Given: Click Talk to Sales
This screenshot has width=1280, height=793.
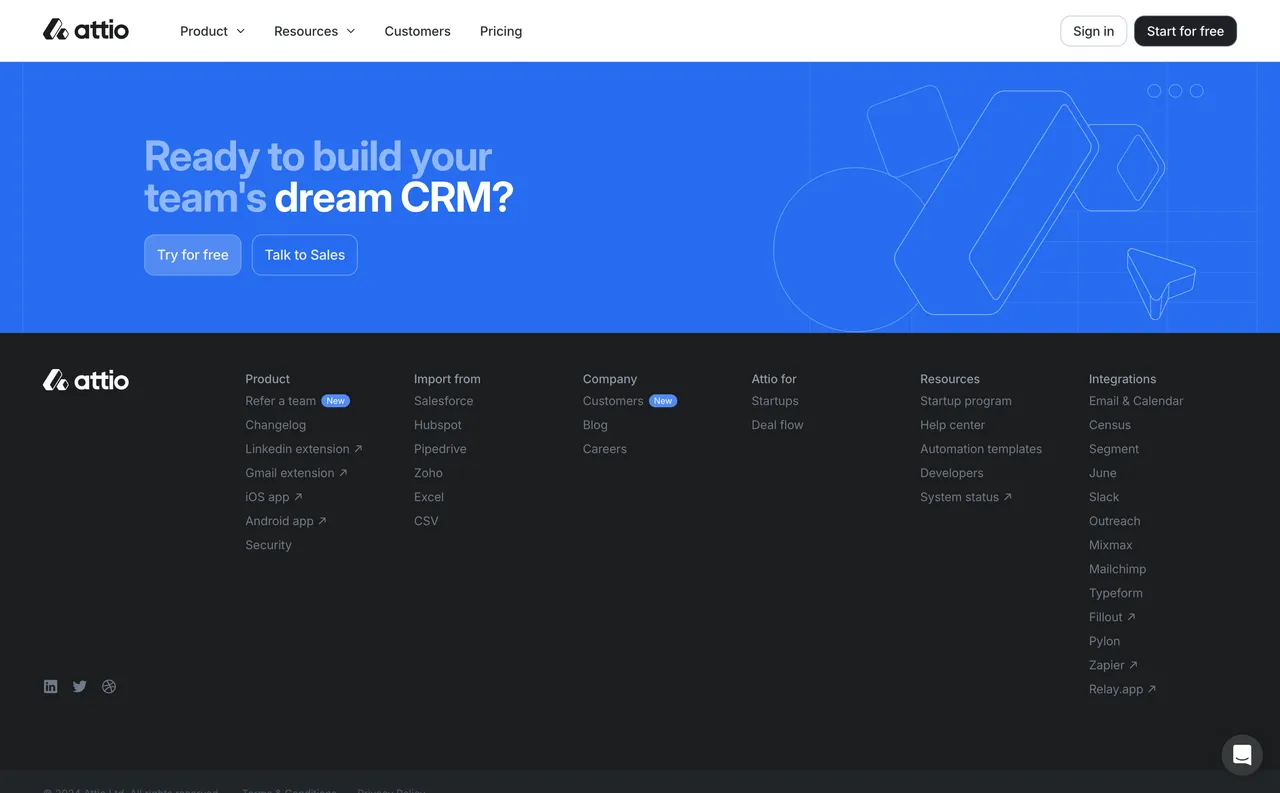Looking at the screenshot, I should pyautogui.click(x=304, y=255).
